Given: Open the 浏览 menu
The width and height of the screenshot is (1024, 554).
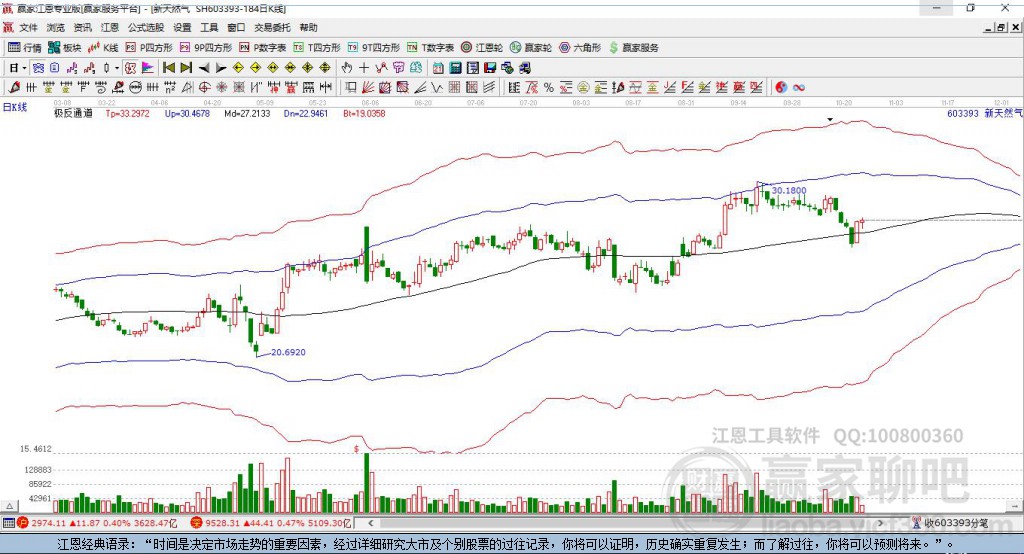Looking at the screenshot, I should point(56,27).
